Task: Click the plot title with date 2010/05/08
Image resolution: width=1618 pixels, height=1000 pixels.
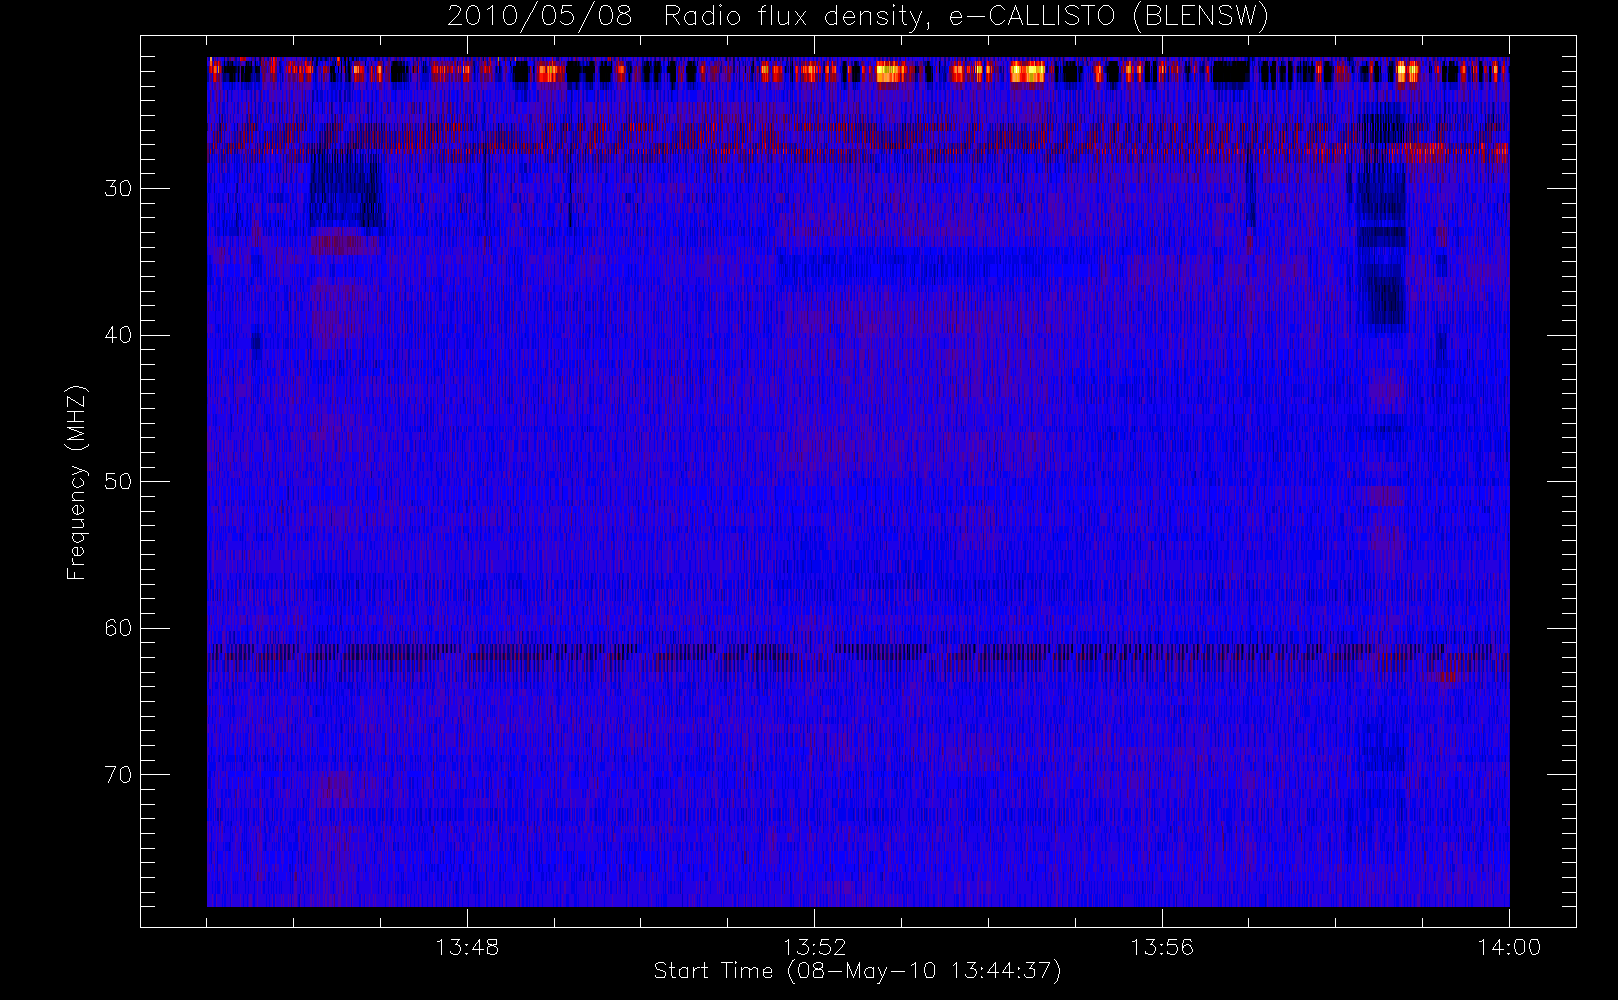Action: pyautogui.click(x=858, y=17)
